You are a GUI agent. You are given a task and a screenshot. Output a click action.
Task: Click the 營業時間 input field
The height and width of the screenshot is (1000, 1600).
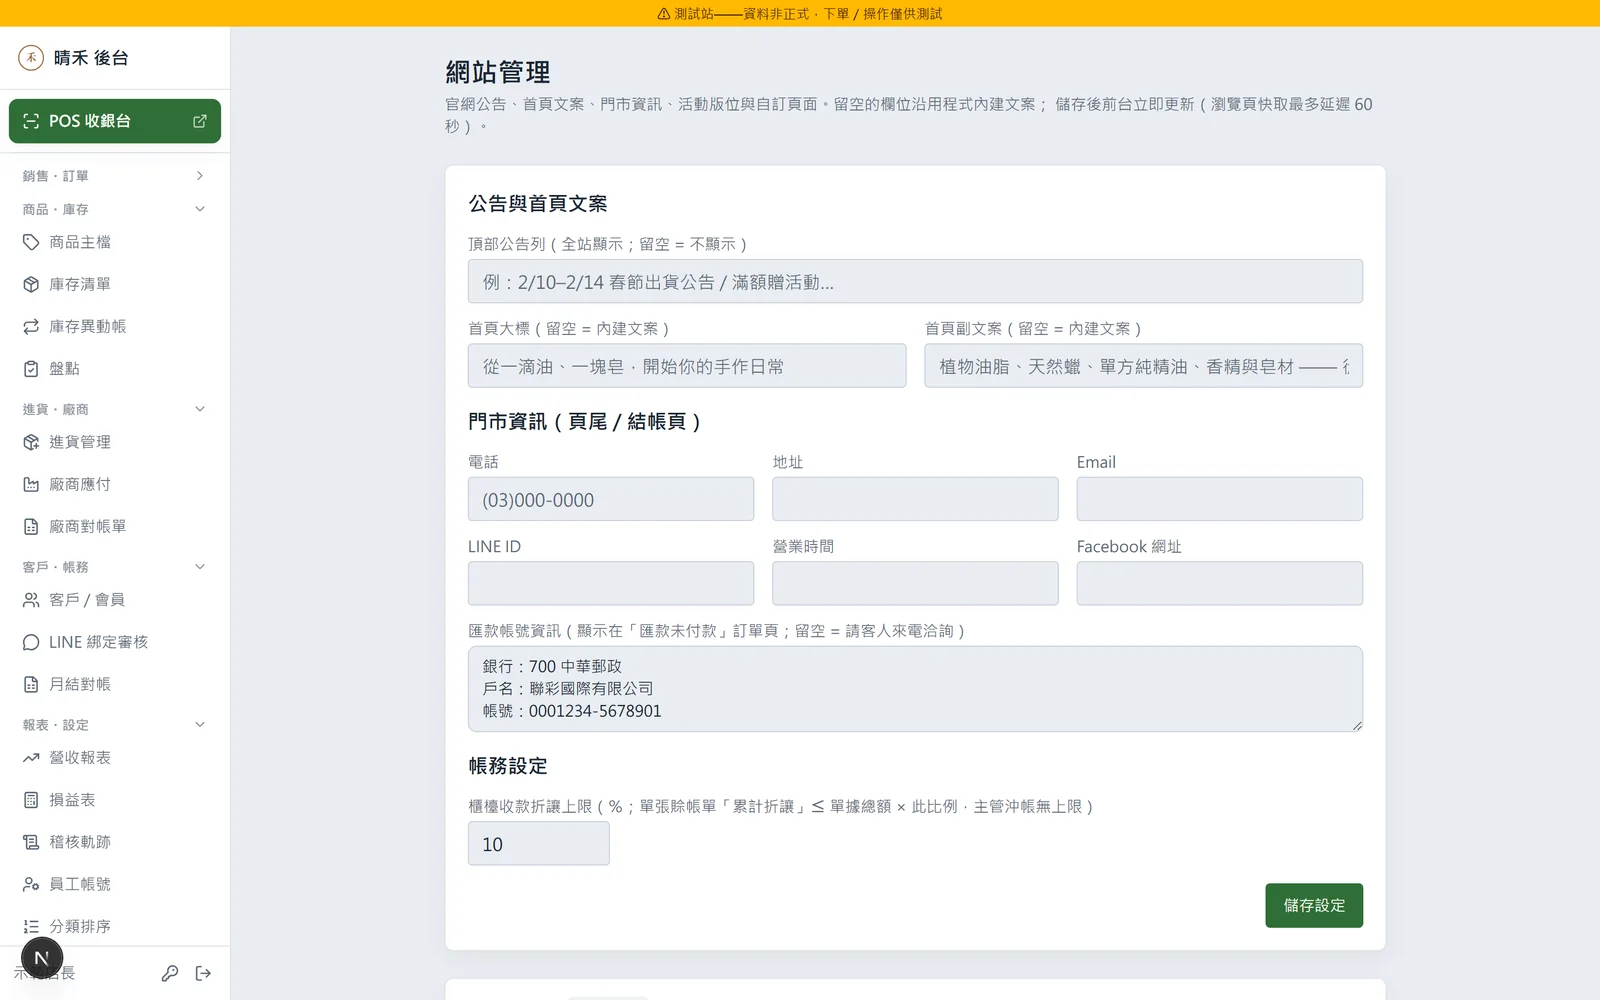pos(915,583)
